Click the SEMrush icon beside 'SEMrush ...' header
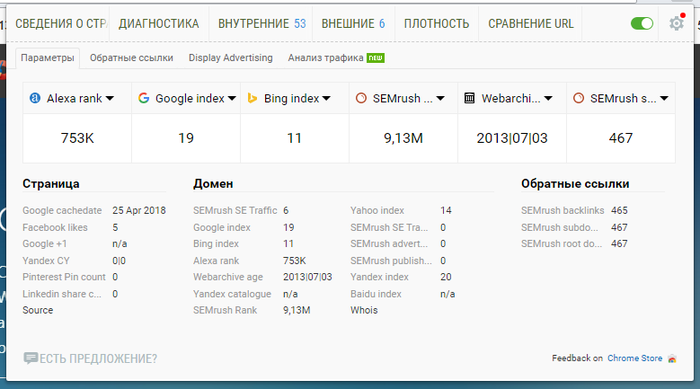The height and width of the screenshot is (389, 700). point(361,98)
